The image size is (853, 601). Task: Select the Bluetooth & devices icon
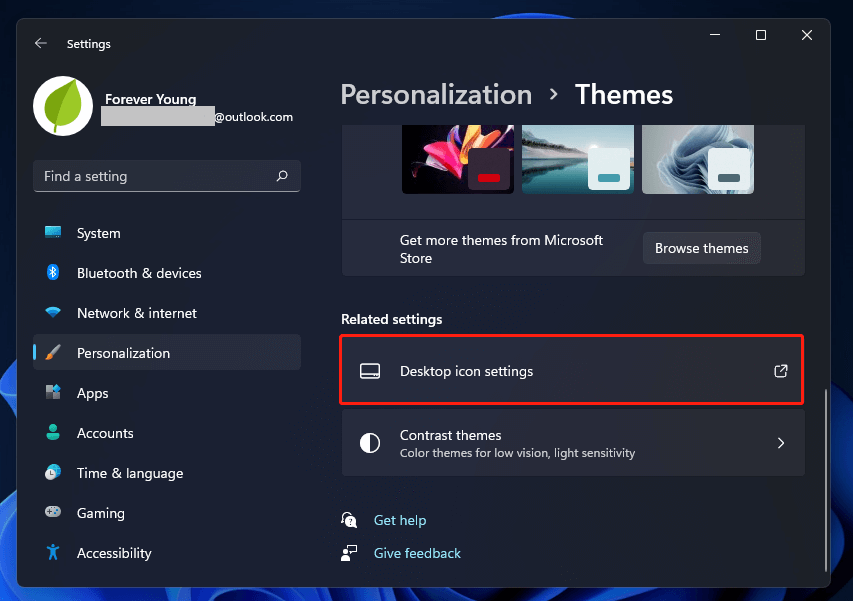pos(53,273)
